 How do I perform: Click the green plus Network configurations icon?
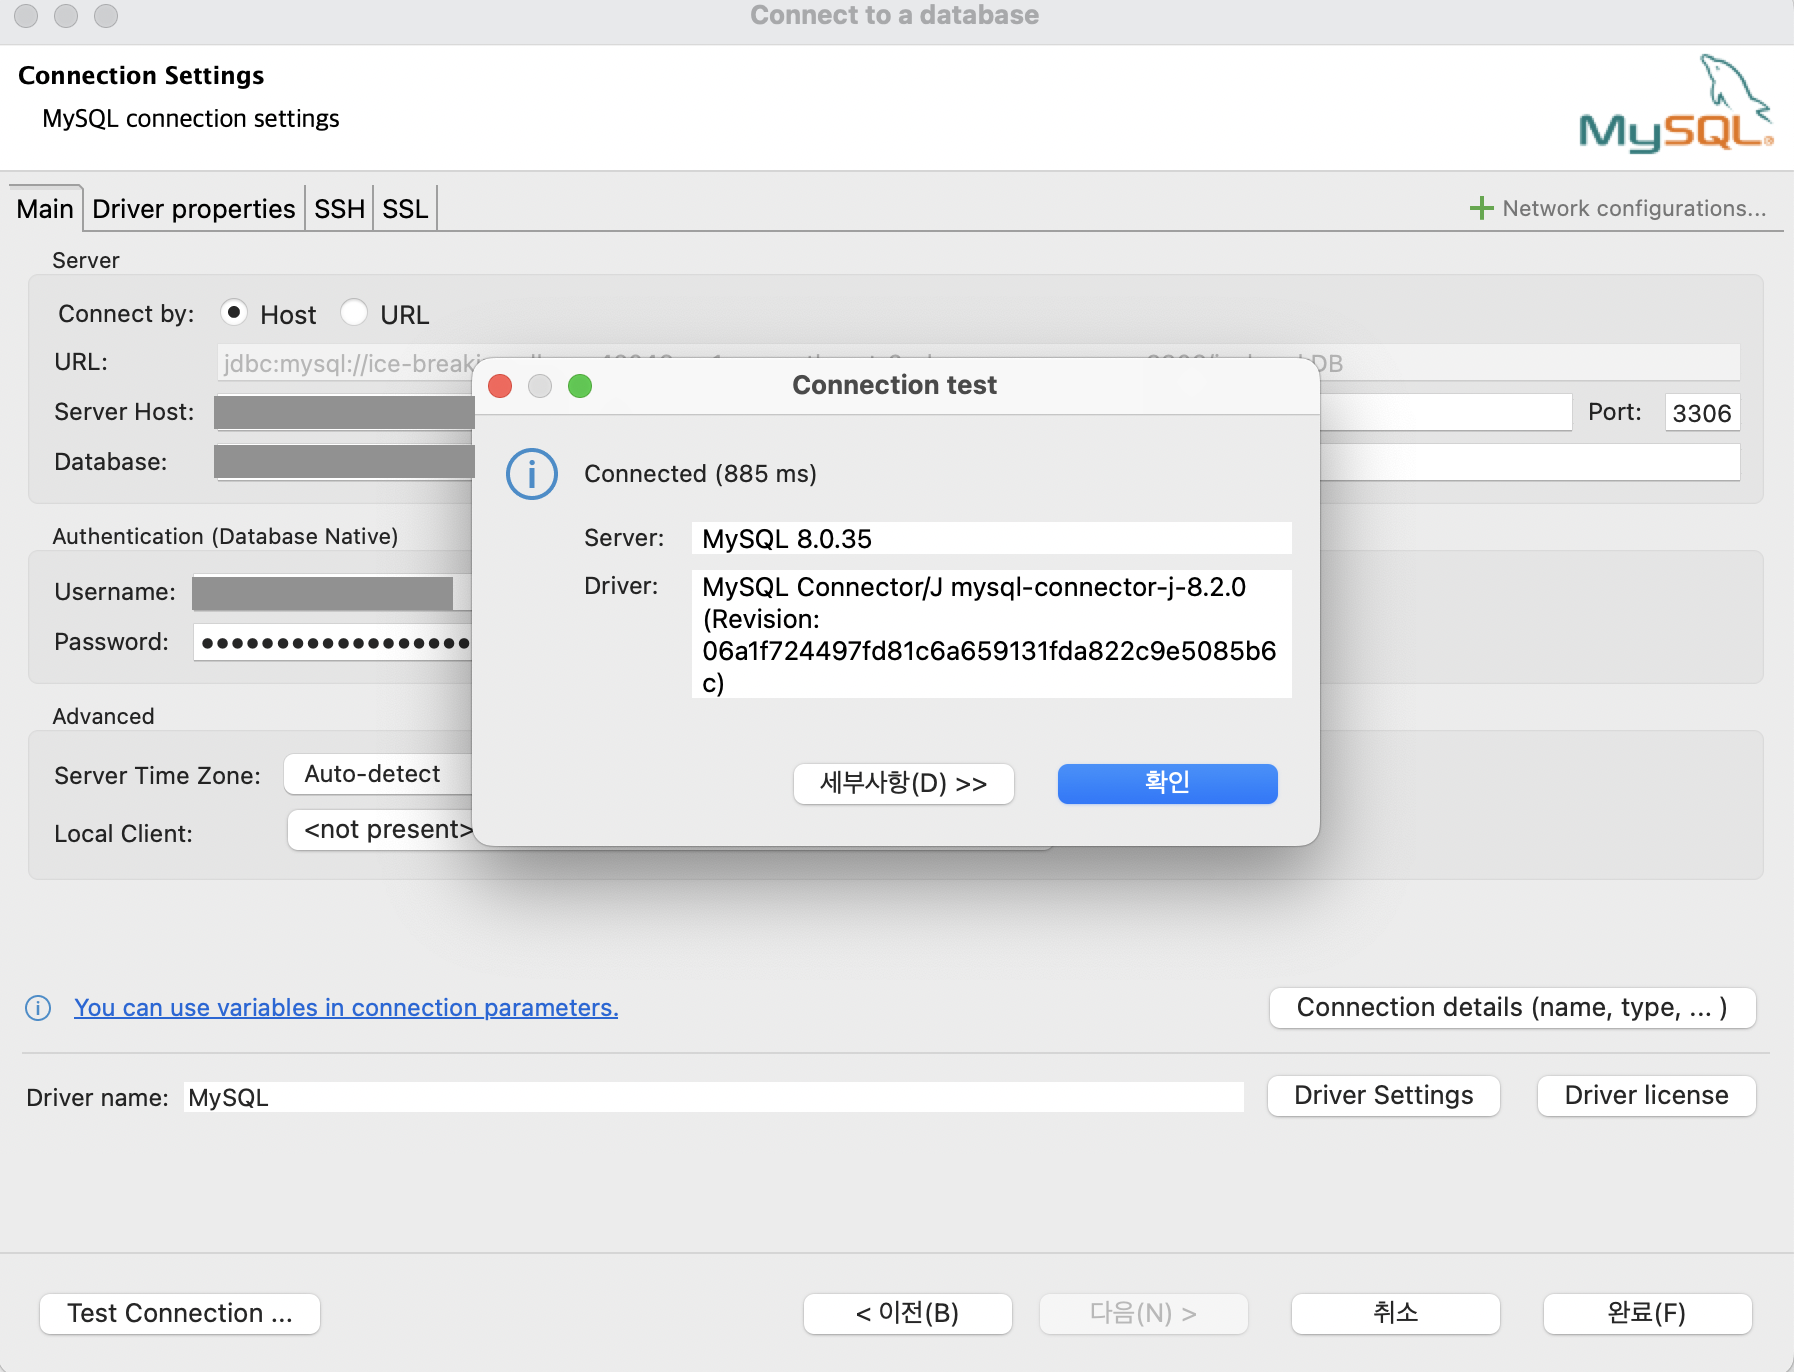click(x=1481, y=208)
